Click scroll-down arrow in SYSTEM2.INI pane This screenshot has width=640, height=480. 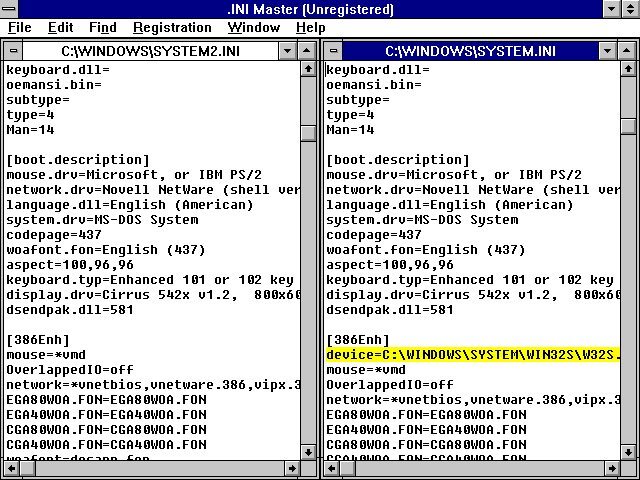pyautogui.click(x=308, y=452)
